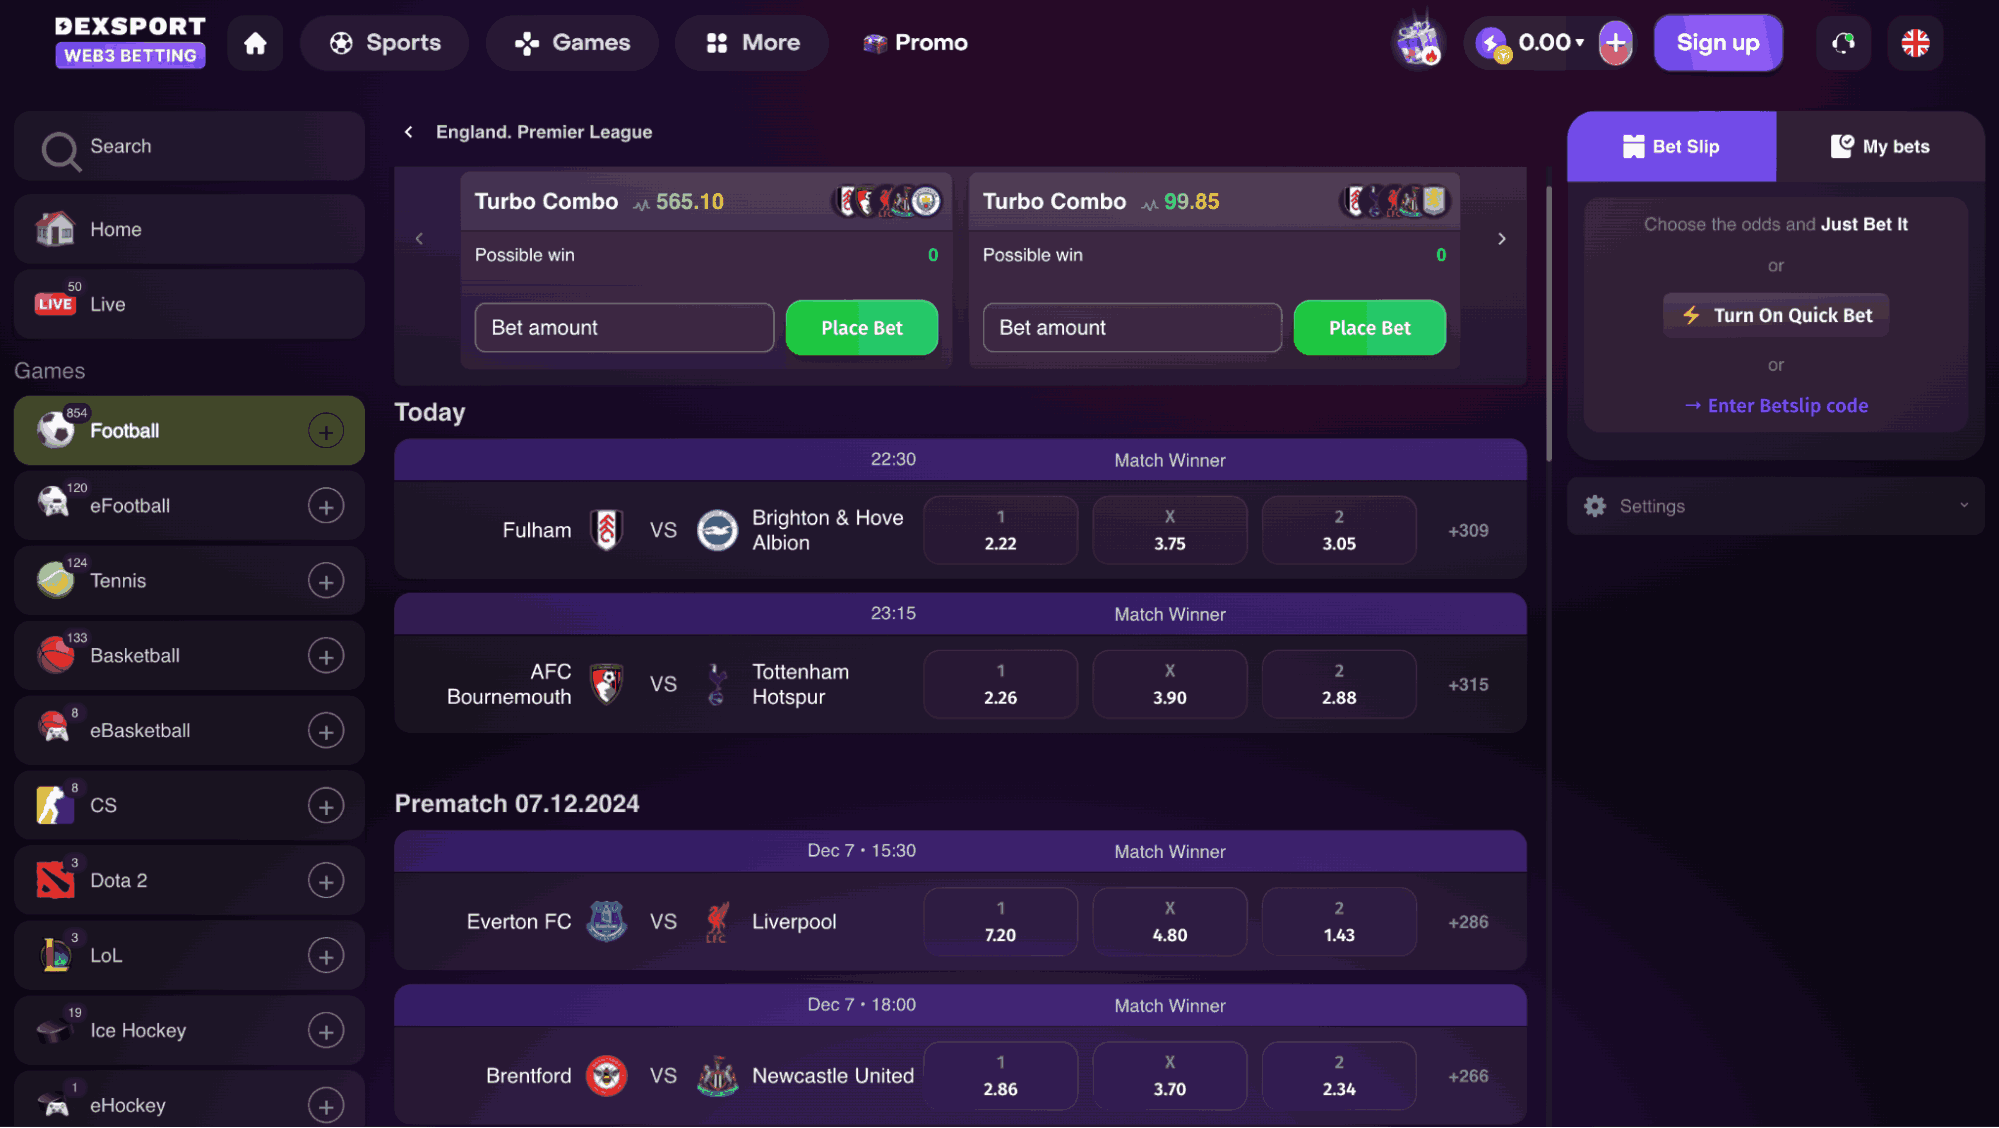This screenshot has height=1128, width=1999.
Task: Click the UK flag language icon
Action: coord(1915,43)
